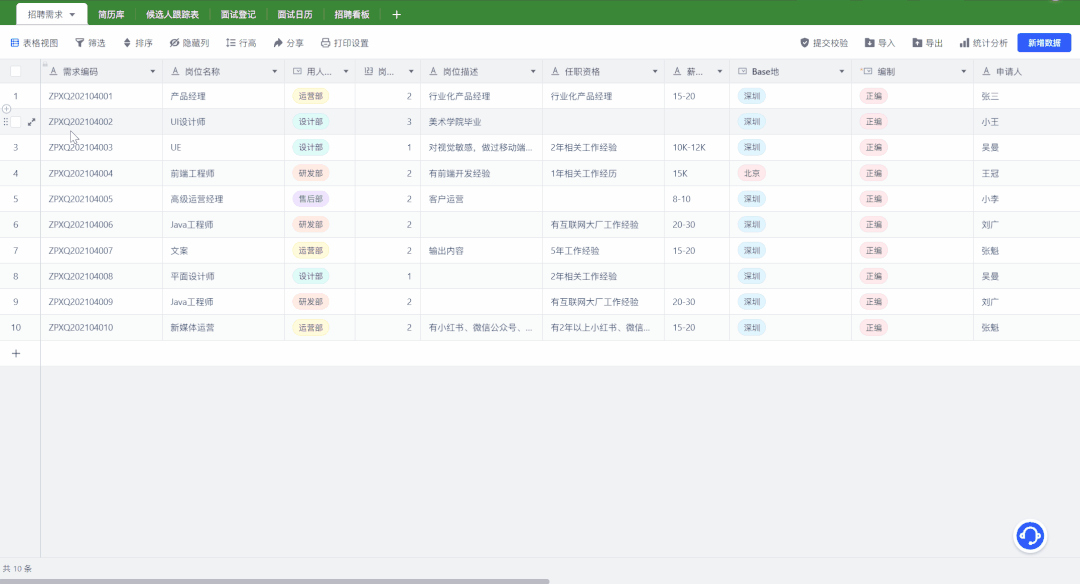Image resolution: width=1080 pixels, height=584 pixels.
Task: Click the blue 新增数据 button
Action: point(1044,43)
